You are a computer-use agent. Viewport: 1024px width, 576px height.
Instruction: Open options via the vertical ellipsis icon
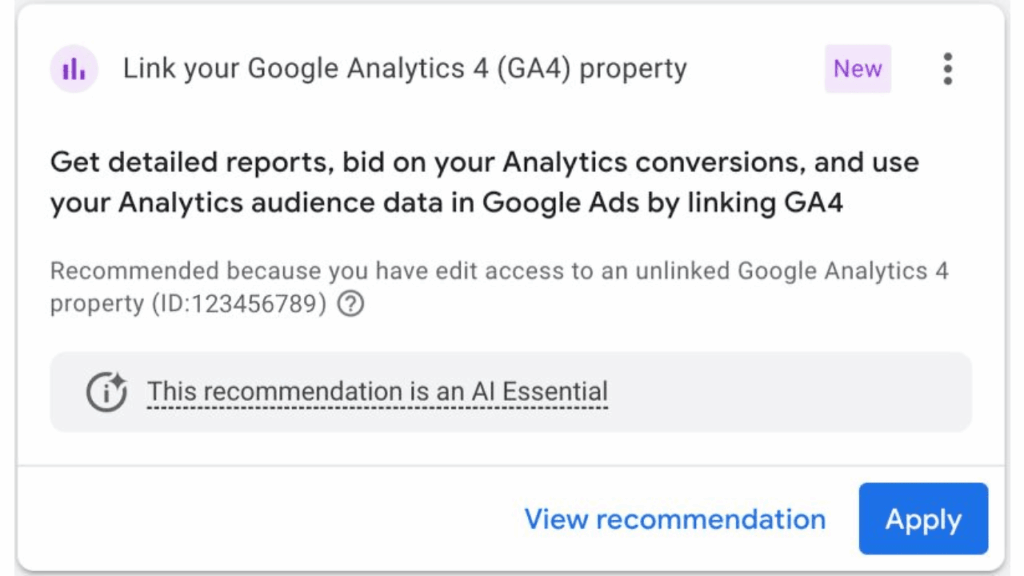coord(946,68)
